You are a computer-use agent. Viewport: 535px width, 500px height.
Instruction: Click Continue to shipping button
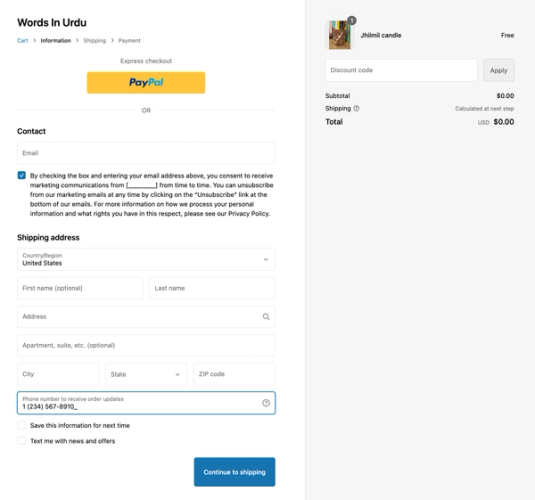tap(234, 472)
